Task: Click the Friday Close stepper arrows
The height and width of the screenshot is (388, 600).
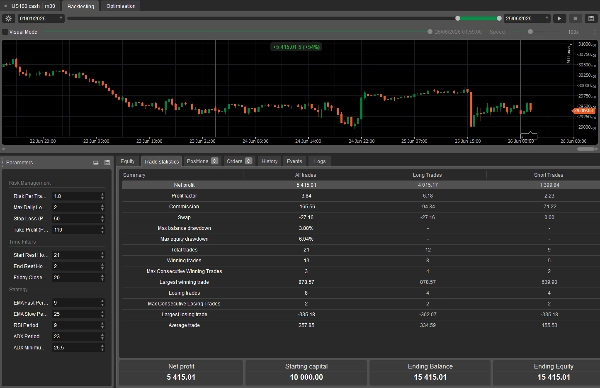Action: (x=102, y=277)
